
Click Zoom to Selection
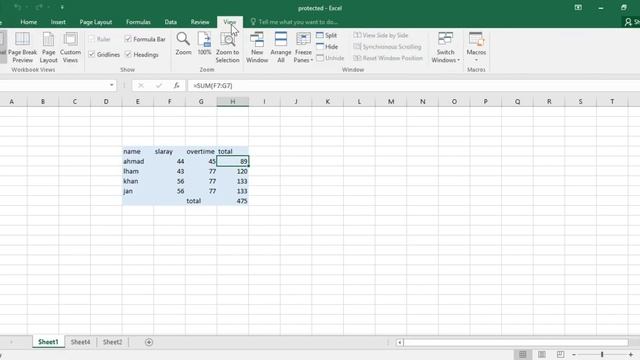(227, 47)
